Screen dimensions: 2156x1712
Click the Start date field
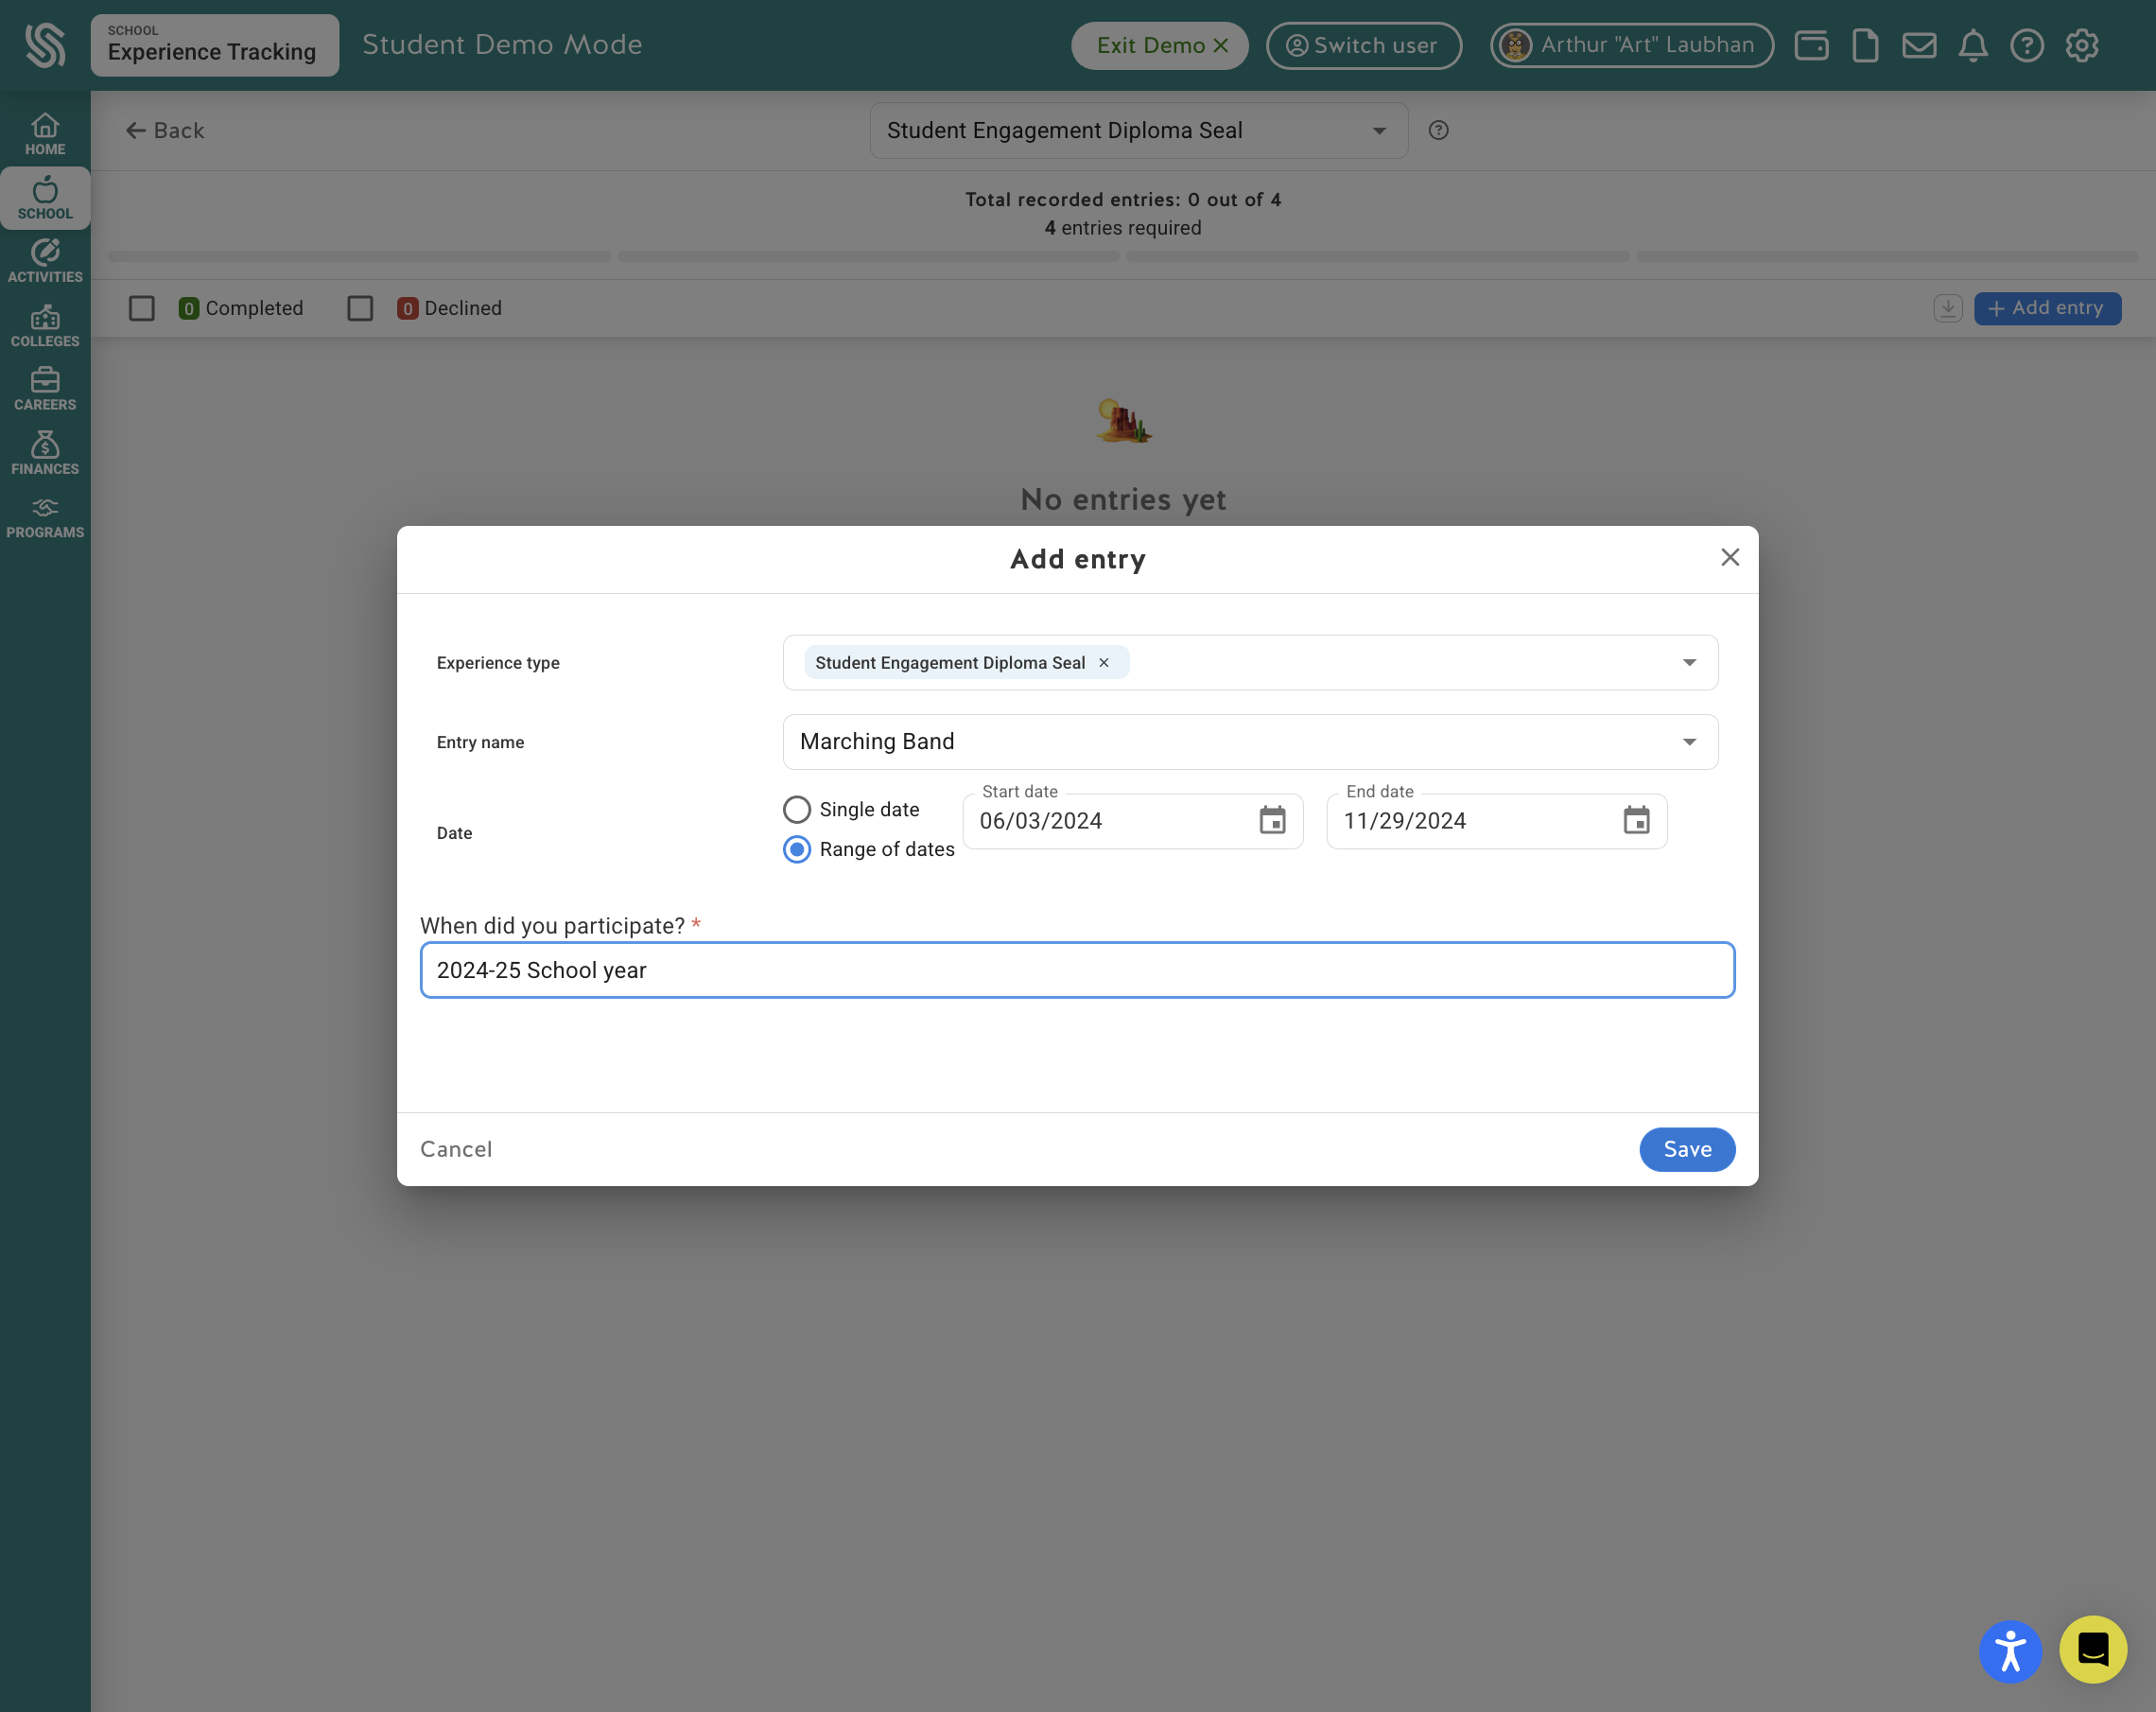coord(1132,821)
